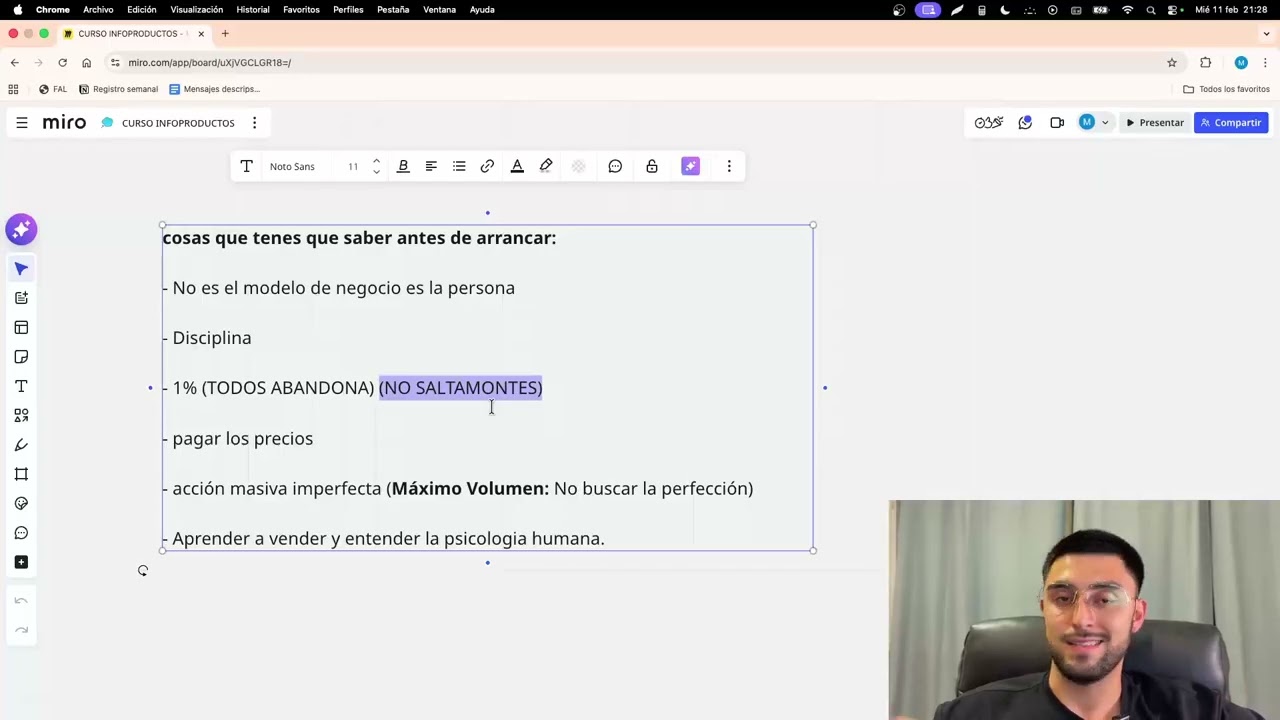Toggle bulleted list formatting
This screenshot has height=720, width=1280.
pos(459,166)
